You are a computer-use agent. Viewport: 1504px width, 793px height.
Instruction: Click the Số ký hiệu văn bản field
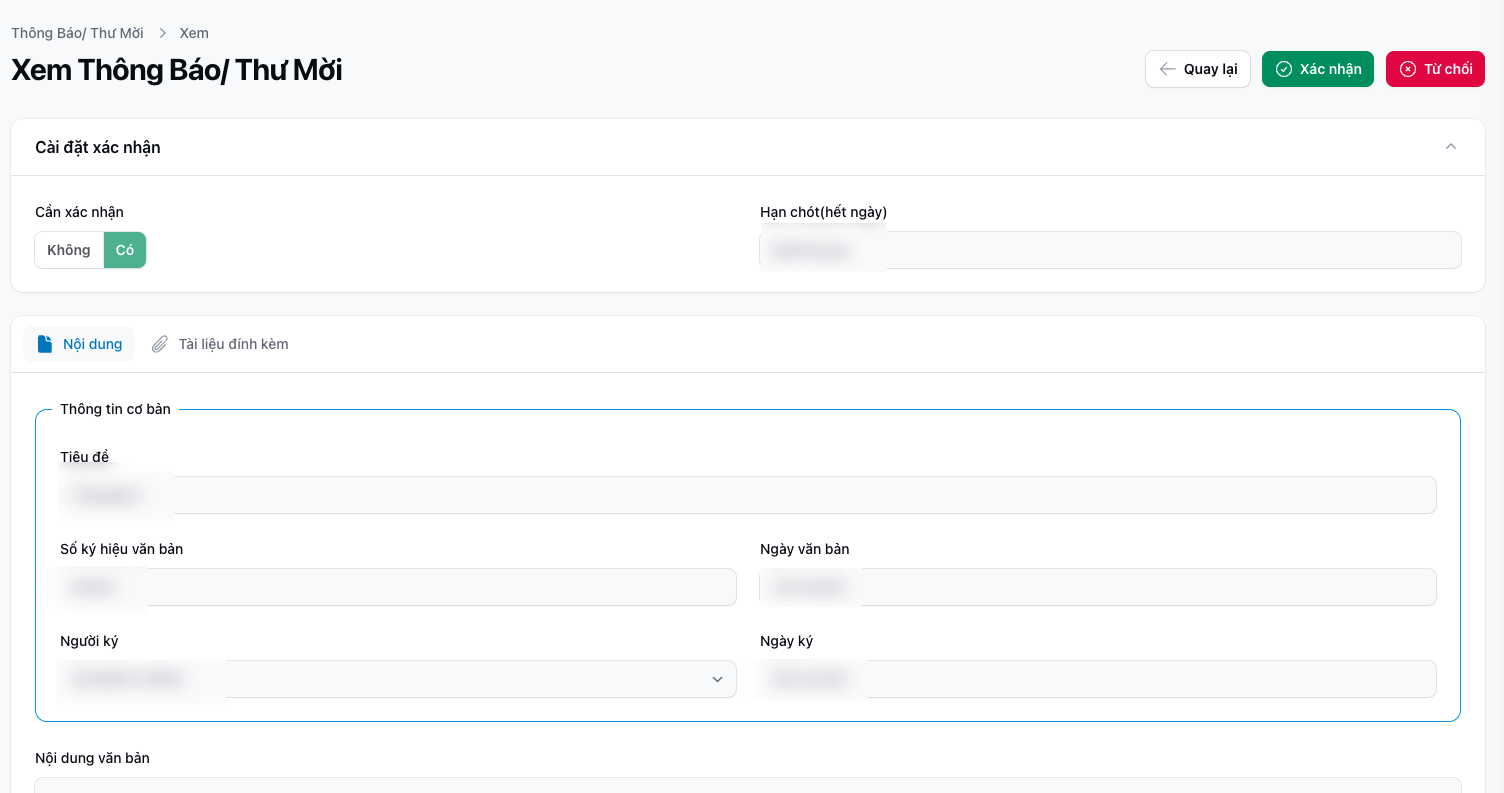tap(397, 587)
